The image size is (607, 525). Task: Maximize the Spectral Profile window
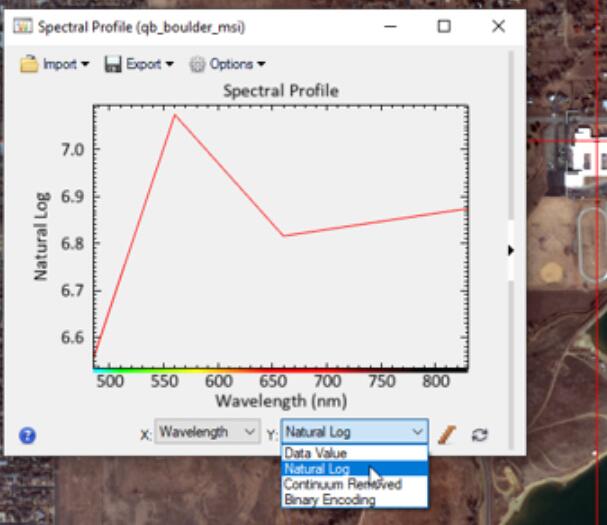click(x=444, y=27)
